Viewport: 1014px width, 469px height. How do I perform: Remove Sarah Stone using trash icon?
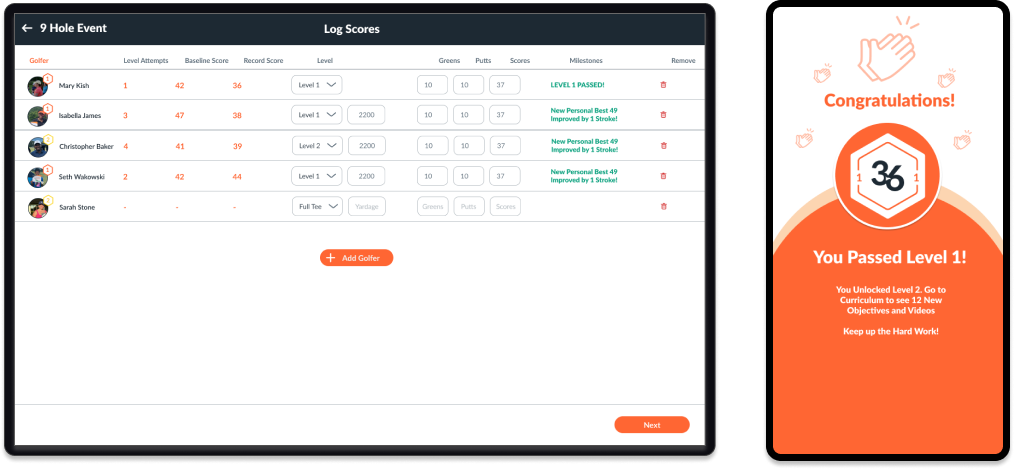tap(663, 207)
